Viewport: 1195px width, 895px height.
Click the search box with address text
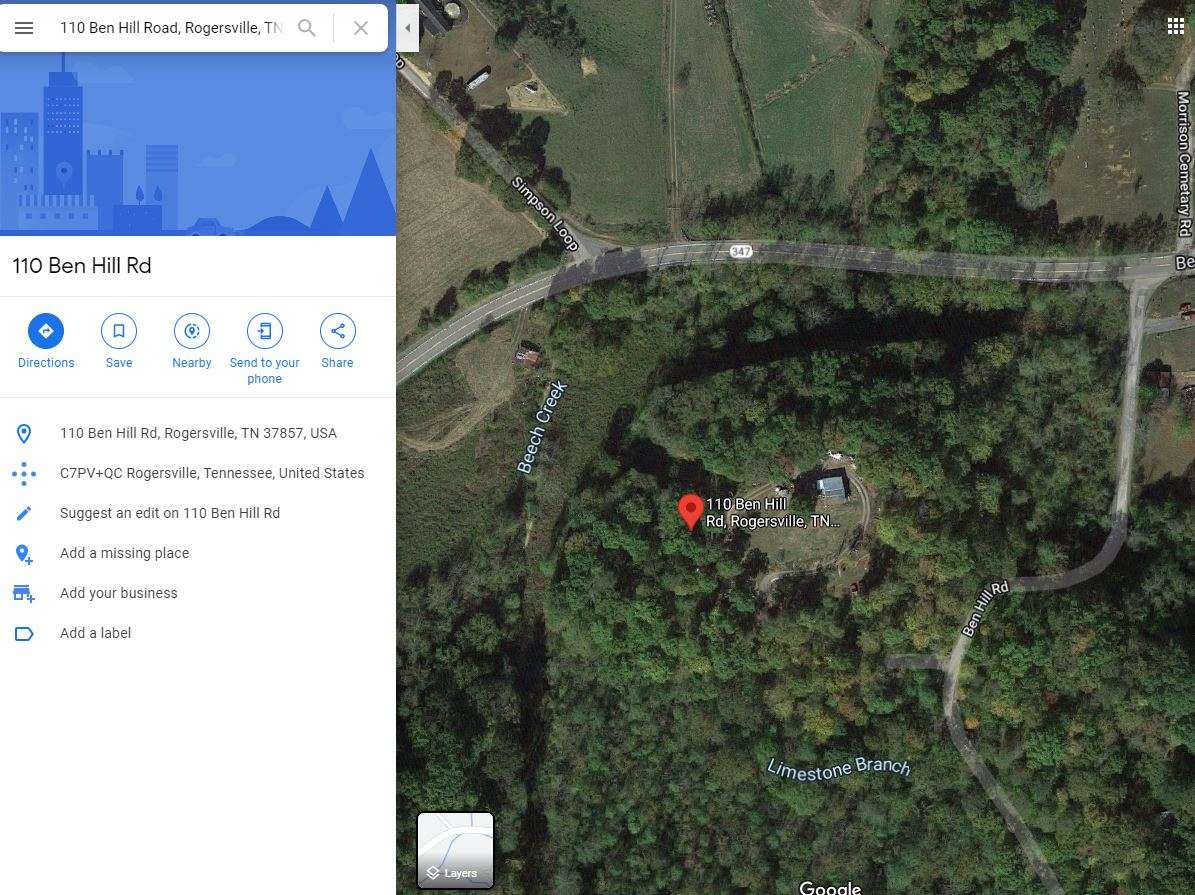coord(171,28)
